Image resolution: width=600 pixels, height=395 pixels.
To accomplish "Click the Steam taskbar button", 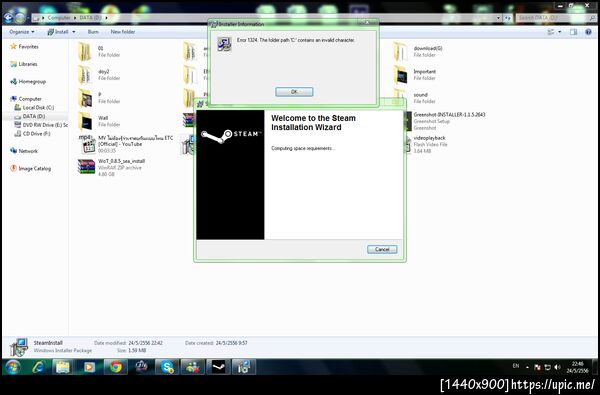I will (218, 367).
